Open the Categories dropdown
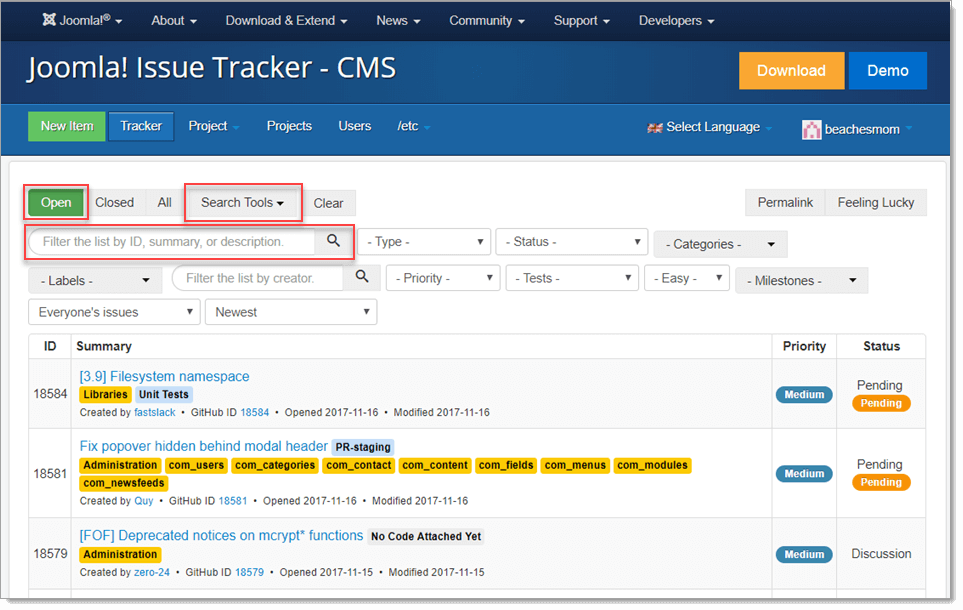The image size is (963, 610). 720,244
